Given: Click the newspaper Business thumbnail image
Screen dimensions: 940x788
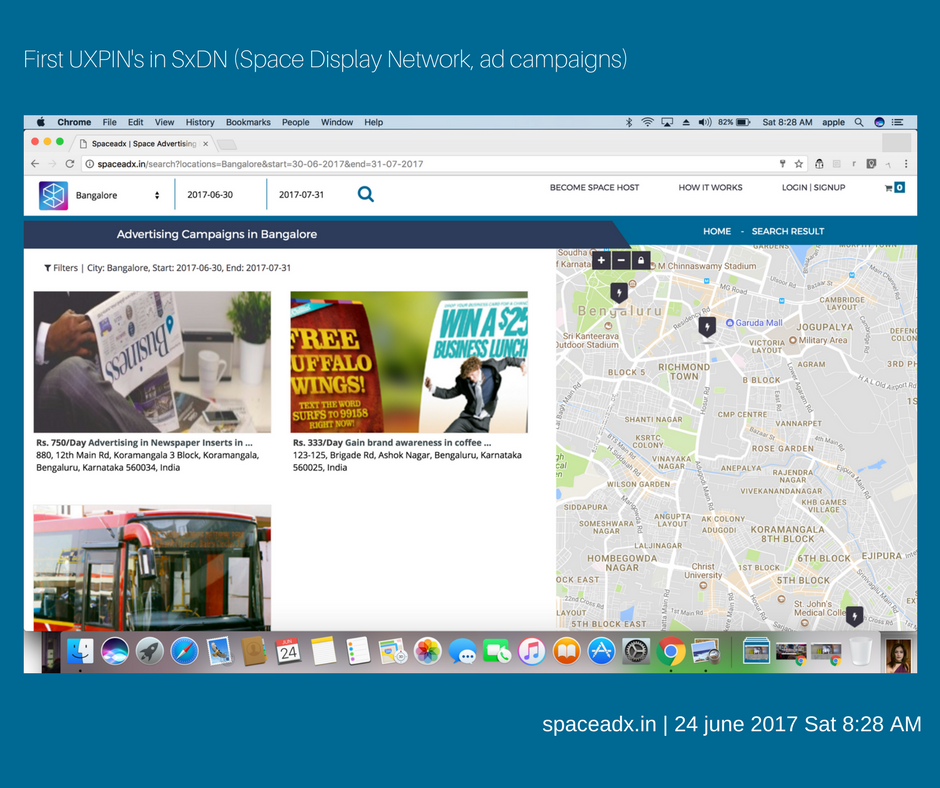Looking at the screenshot, I should point(152,362).
